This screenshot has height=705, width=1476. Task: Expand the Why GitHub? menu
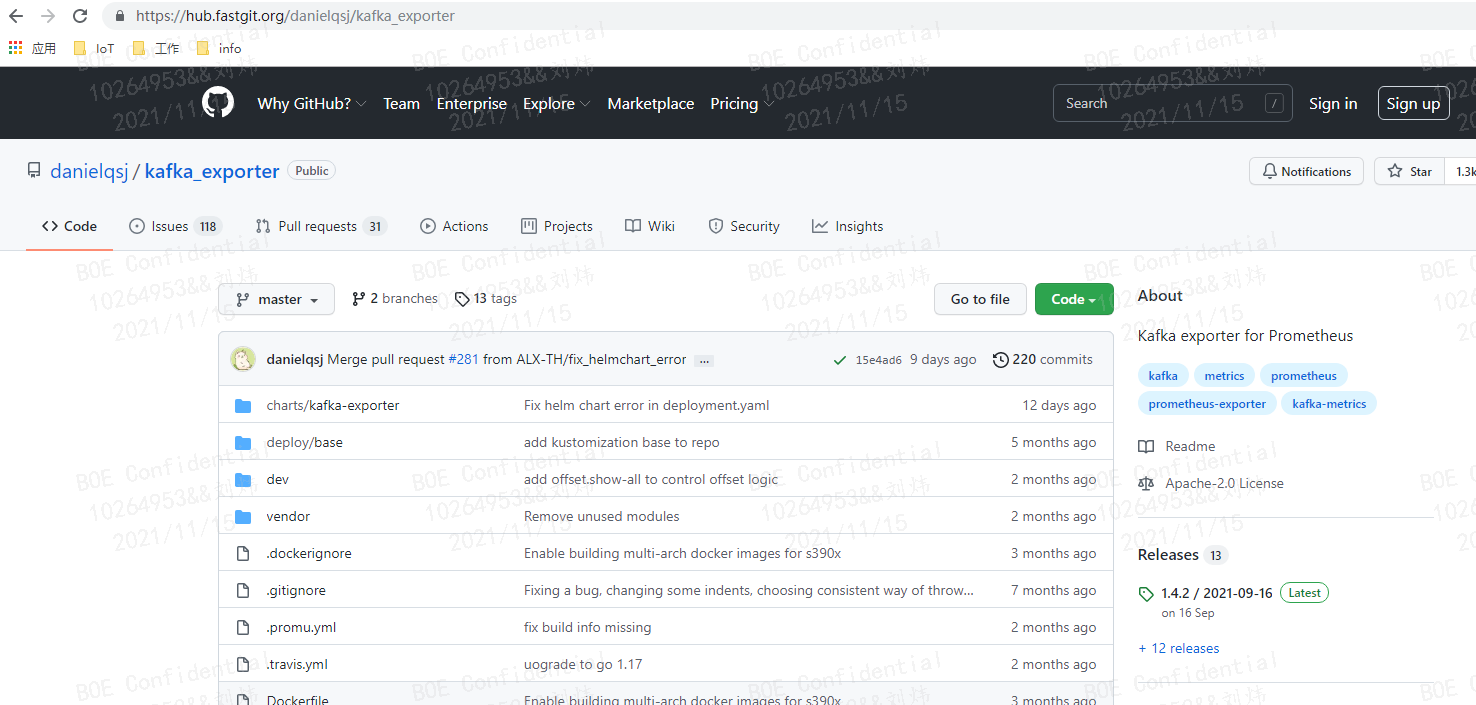pos(311,103)
